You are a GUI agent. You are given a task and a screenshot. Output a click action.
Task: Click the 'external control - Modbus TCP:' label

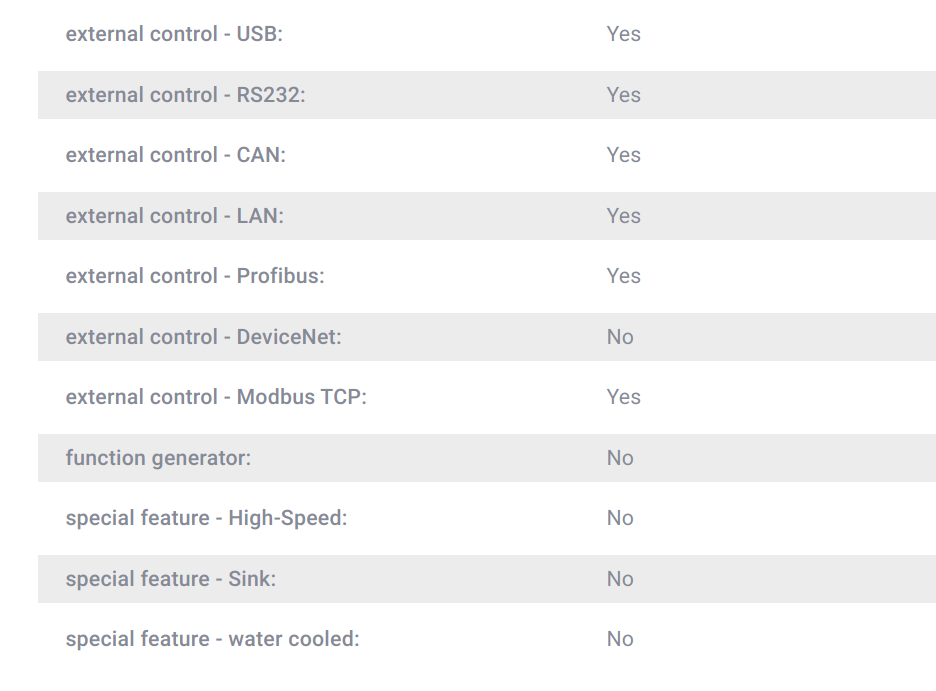click(216, 397)
